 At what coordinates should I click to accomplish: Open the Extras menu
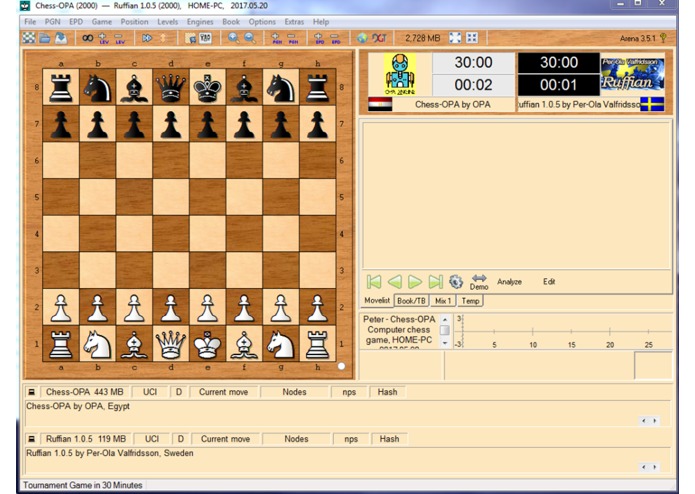pos(294,22)
